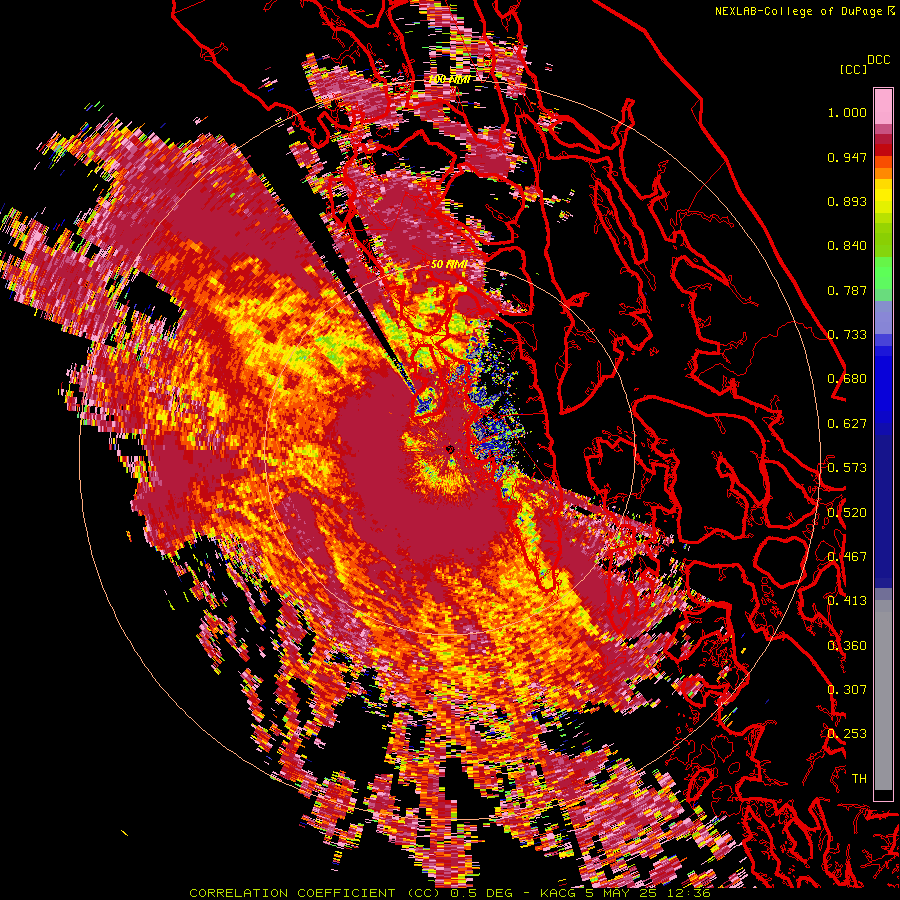900x900 pixels.
Task: Click the 0.787 scale value
Action: coord(847,290)
